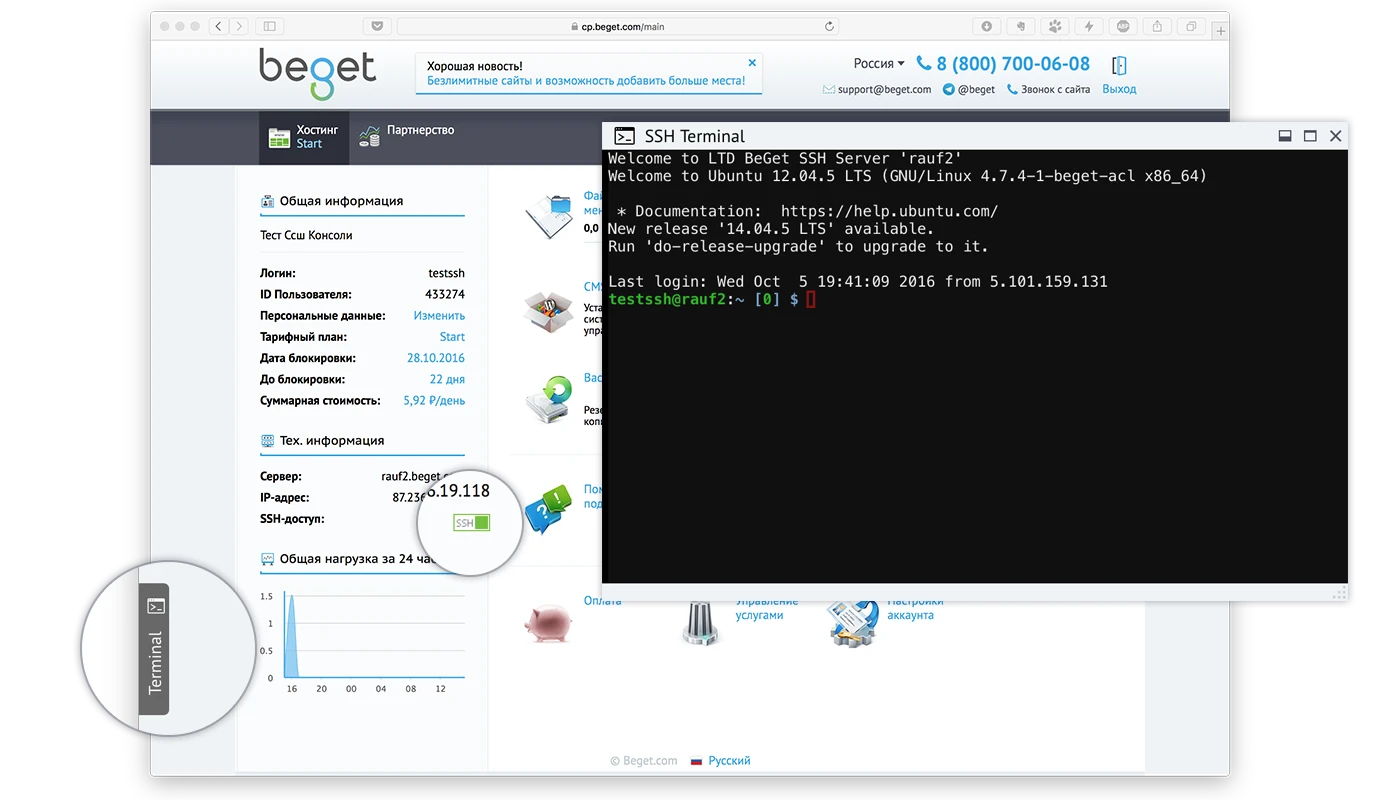
Task: Open account settings gear icon
Action: coord(853,622)
